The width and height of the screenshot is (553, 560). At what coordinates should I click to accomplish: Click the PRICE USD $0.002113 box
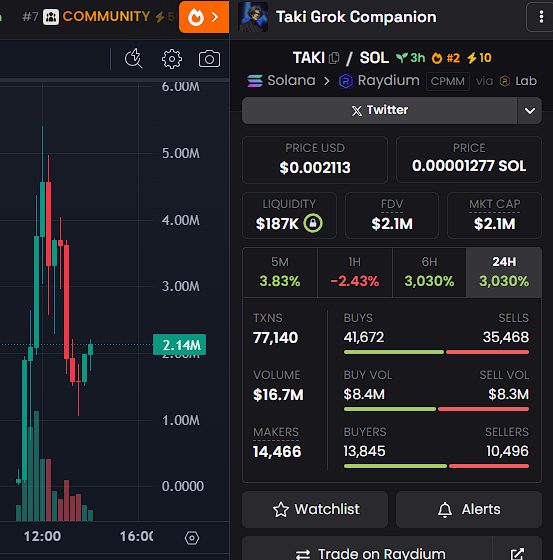tap(315, 160)
